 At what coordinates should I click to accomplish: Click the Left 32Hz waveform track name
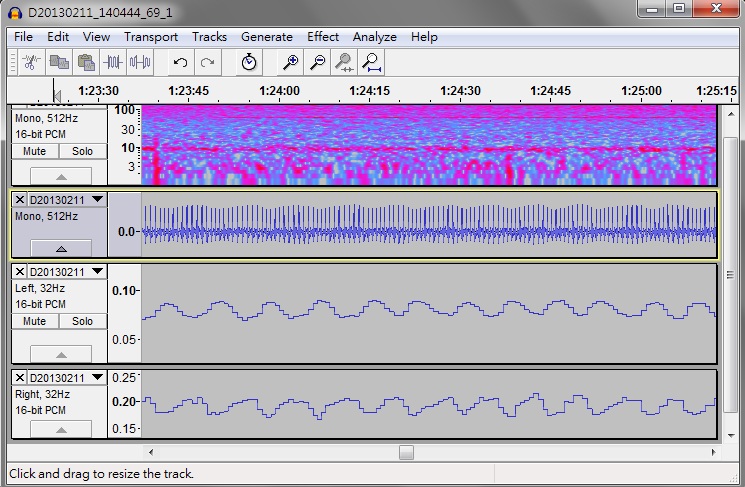pos(57,272)
